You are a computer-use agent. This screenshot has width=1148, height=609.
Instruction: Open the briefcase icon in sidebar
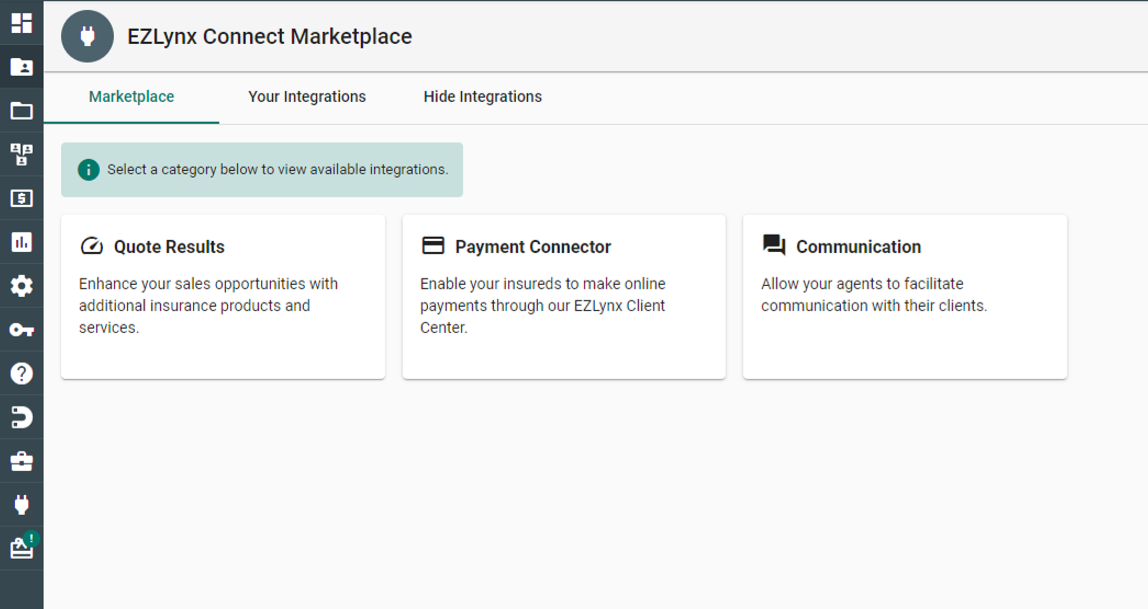[x=21, y=461]
